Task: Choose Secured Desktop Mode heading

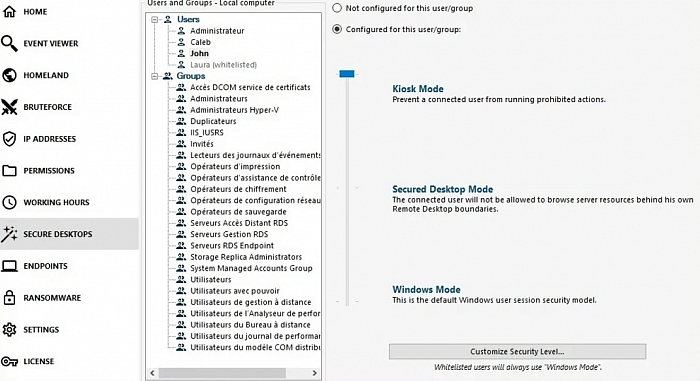Action: coord(442,189)
